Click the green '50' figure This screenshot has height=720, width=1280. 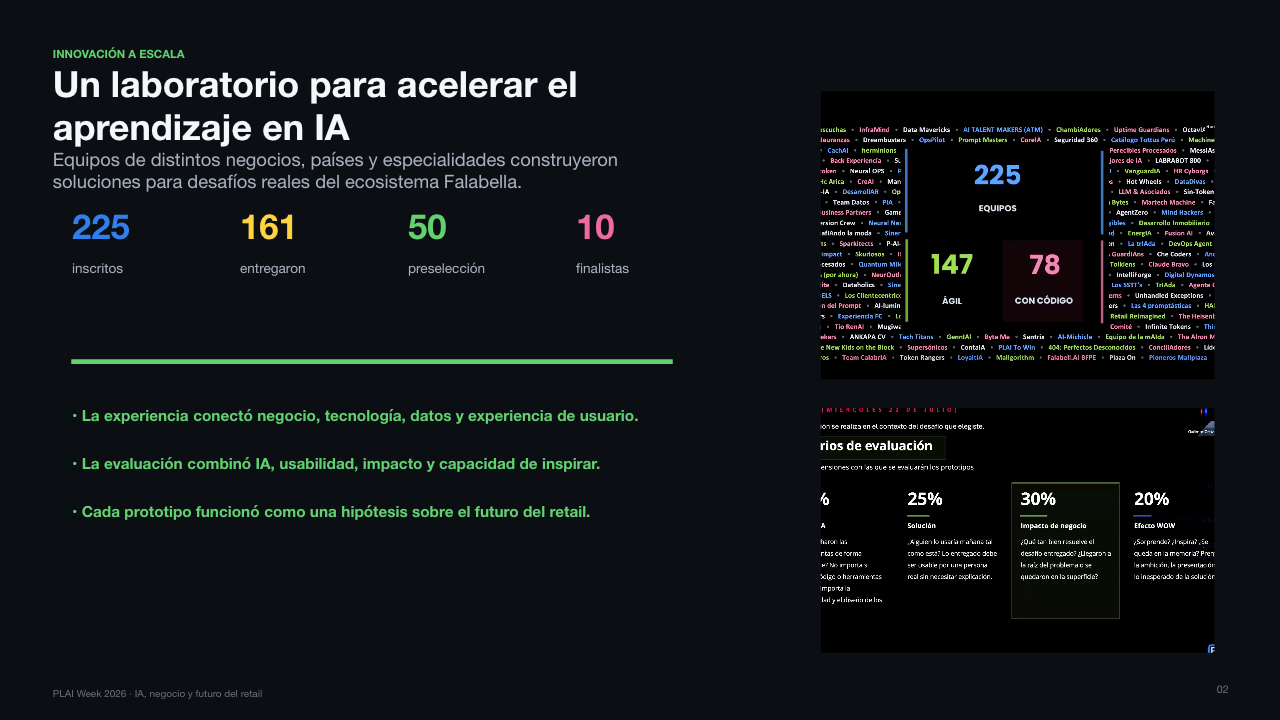click(427, 228)
